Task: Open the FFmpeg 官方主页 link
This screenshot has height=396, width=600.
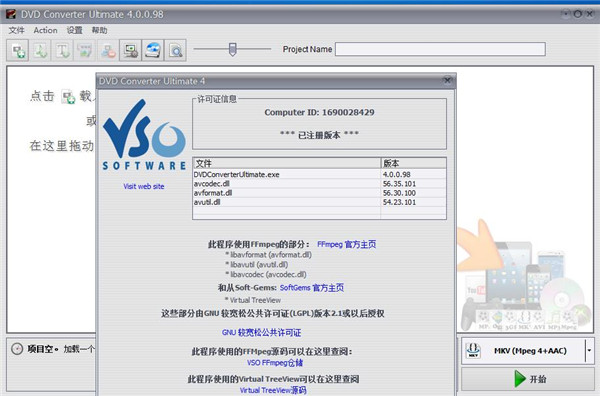Action: (x=347, y=244)
